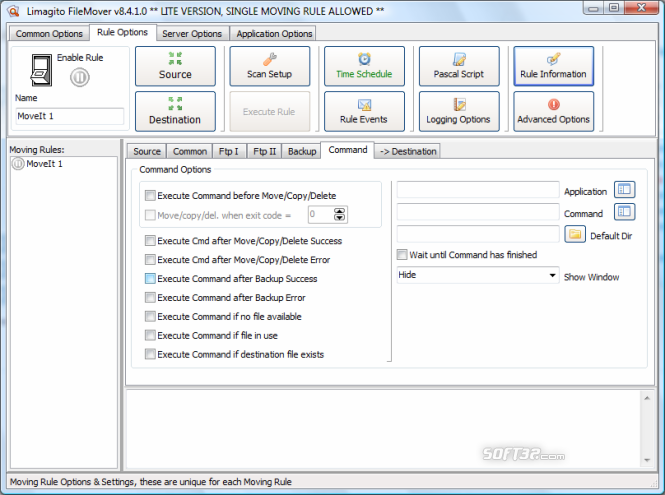Open the -> Destination sub-tab
This screenshot has width=665, height=495.
(x=408, y=151)
